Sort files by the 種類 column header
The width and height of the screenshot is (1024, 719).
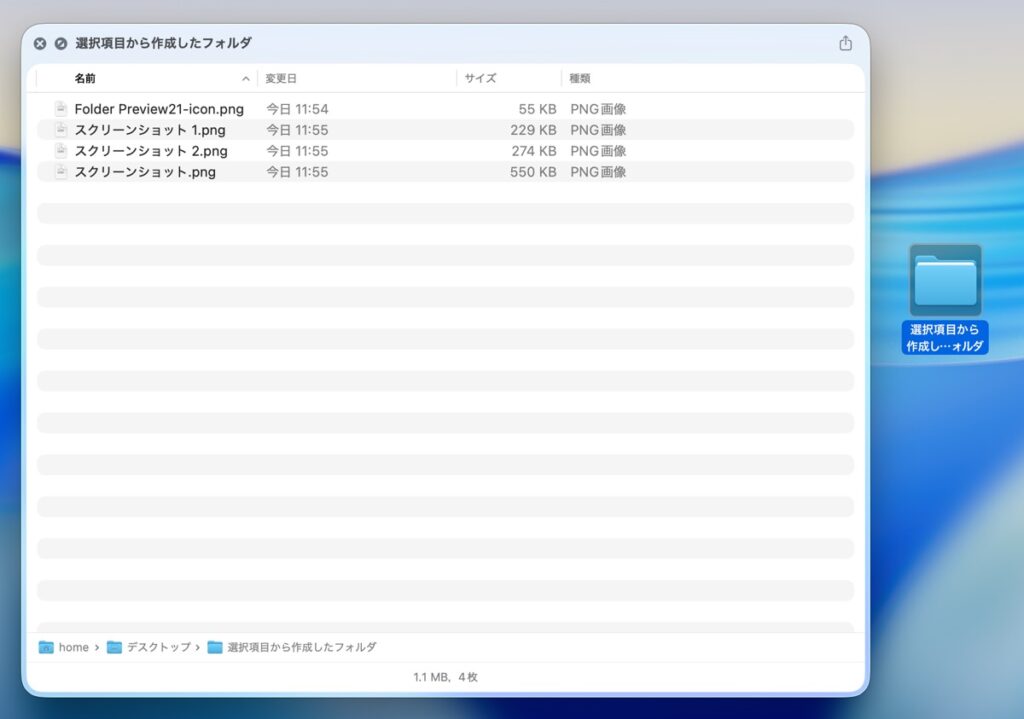point(580,78)
